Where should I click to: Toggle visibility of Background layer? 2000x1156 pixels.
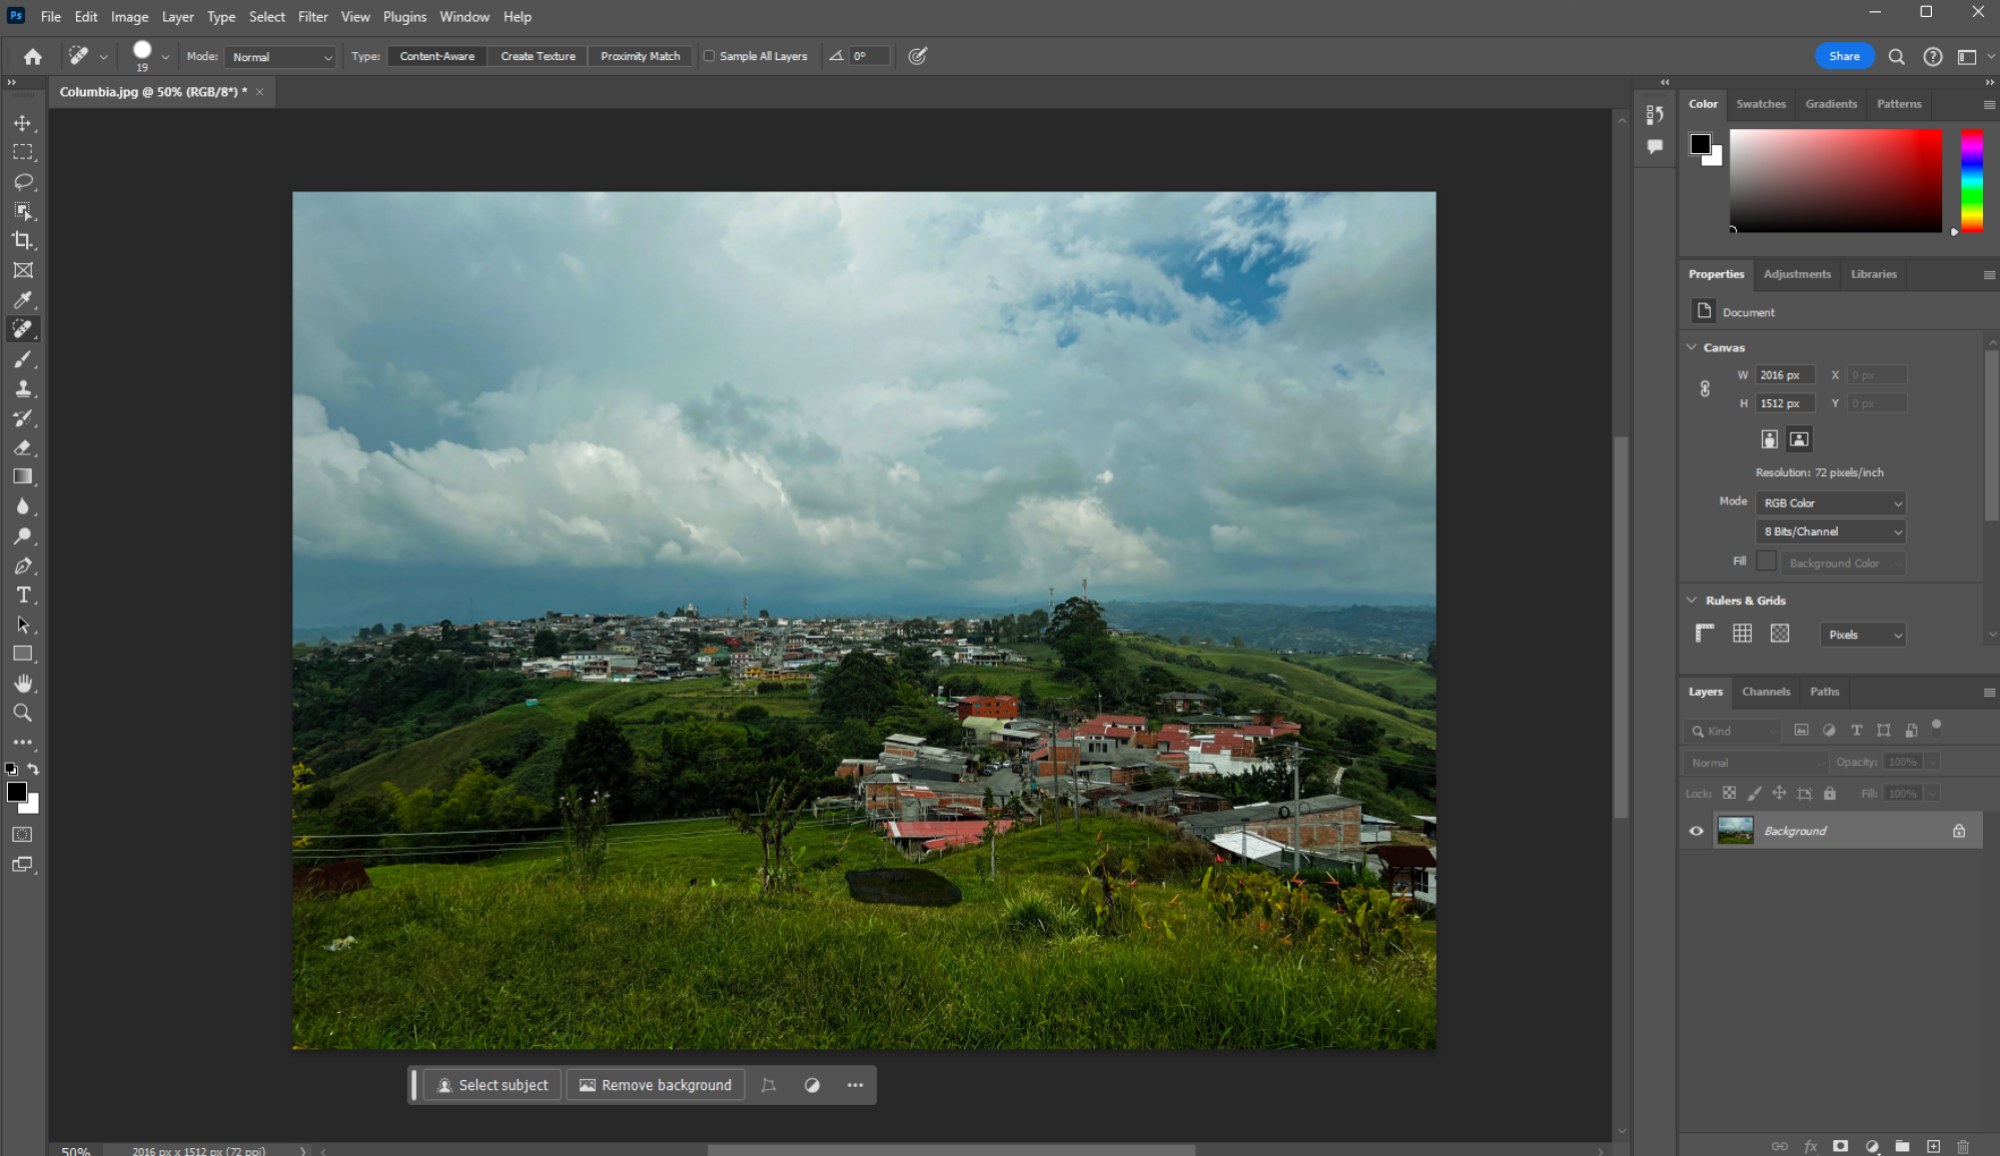click(x=1696, y=830)
